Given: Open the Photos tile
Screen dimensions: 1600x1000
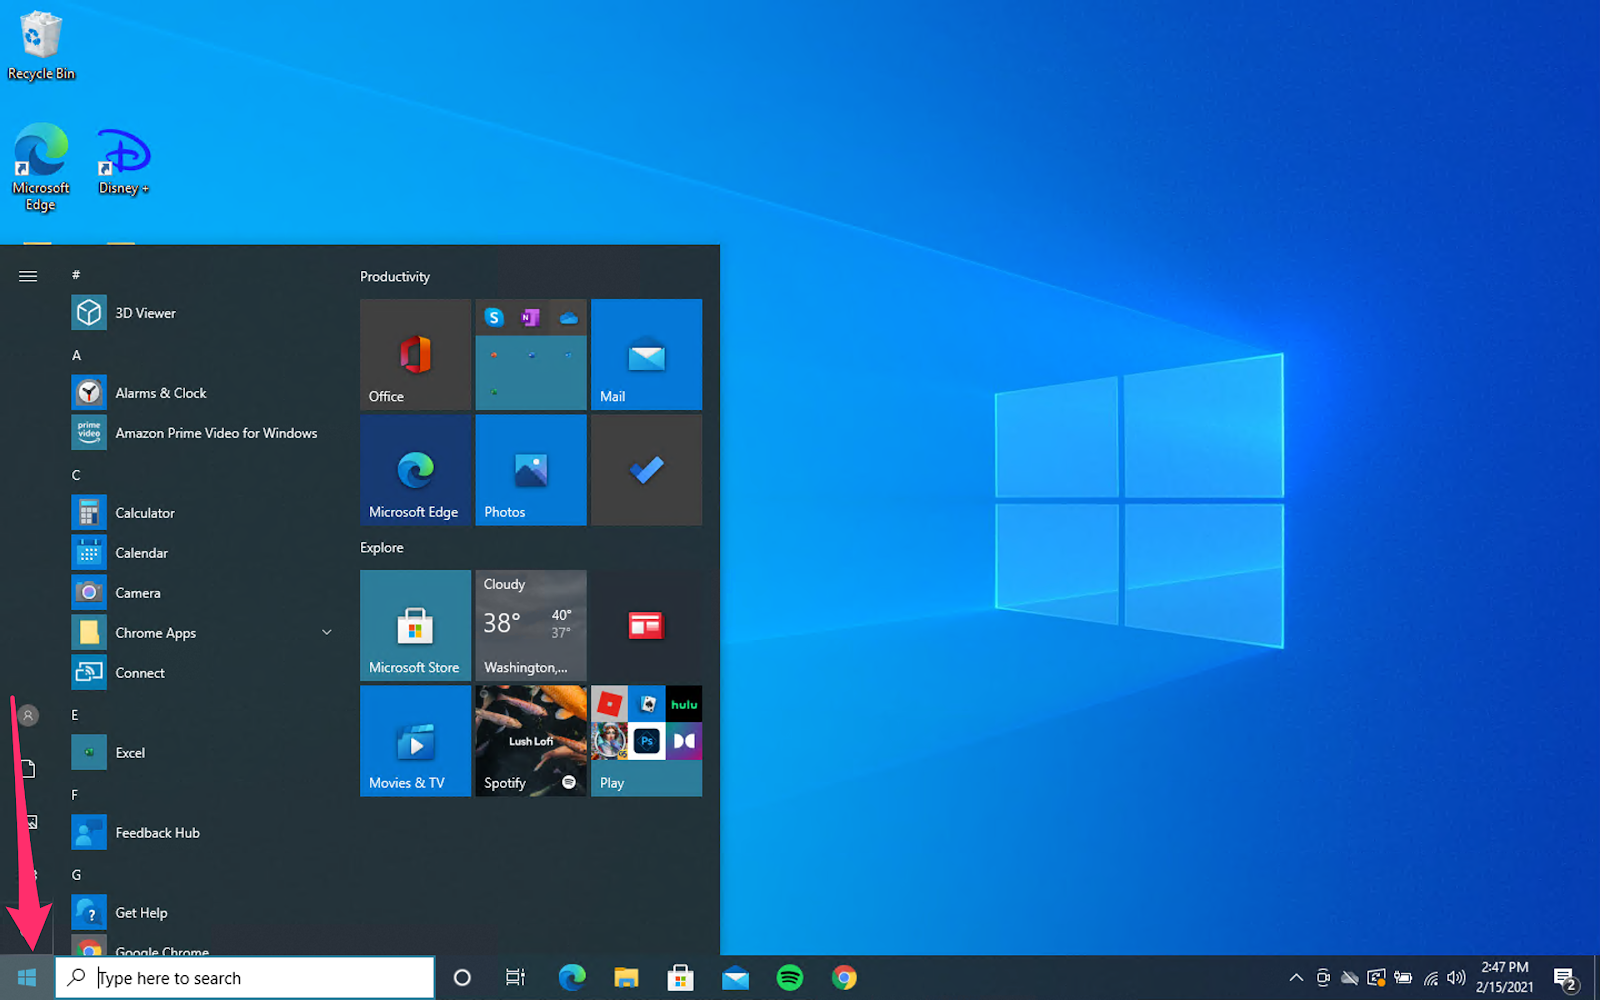Looking at the screenshot, I should click(531, 470).
